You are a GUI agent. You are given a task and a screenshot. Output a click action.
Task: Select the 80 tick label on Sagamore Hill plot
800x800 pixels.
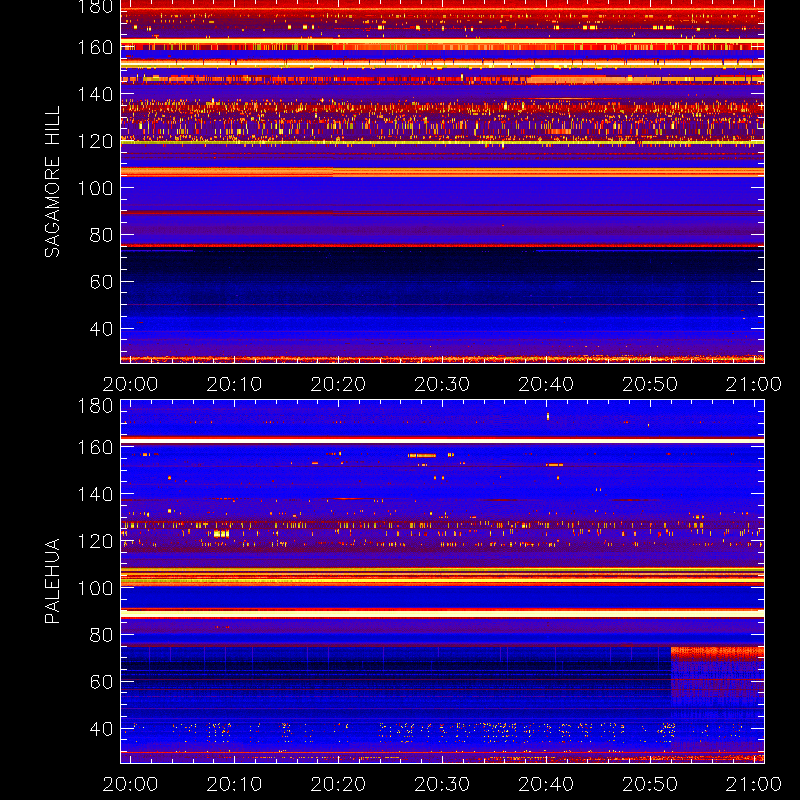point(101,235)
